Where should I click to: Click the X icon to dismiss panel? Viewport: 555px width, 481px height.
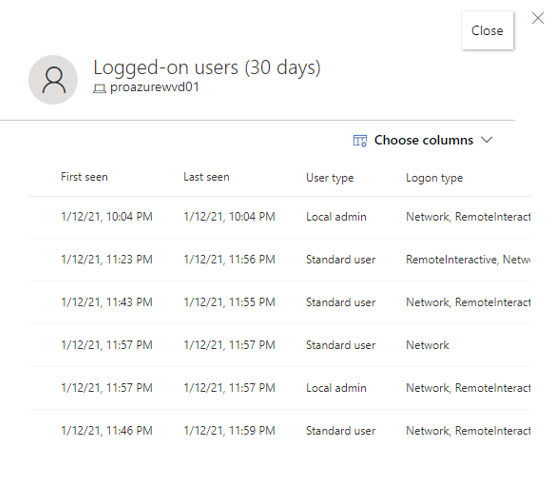[538, 18]
